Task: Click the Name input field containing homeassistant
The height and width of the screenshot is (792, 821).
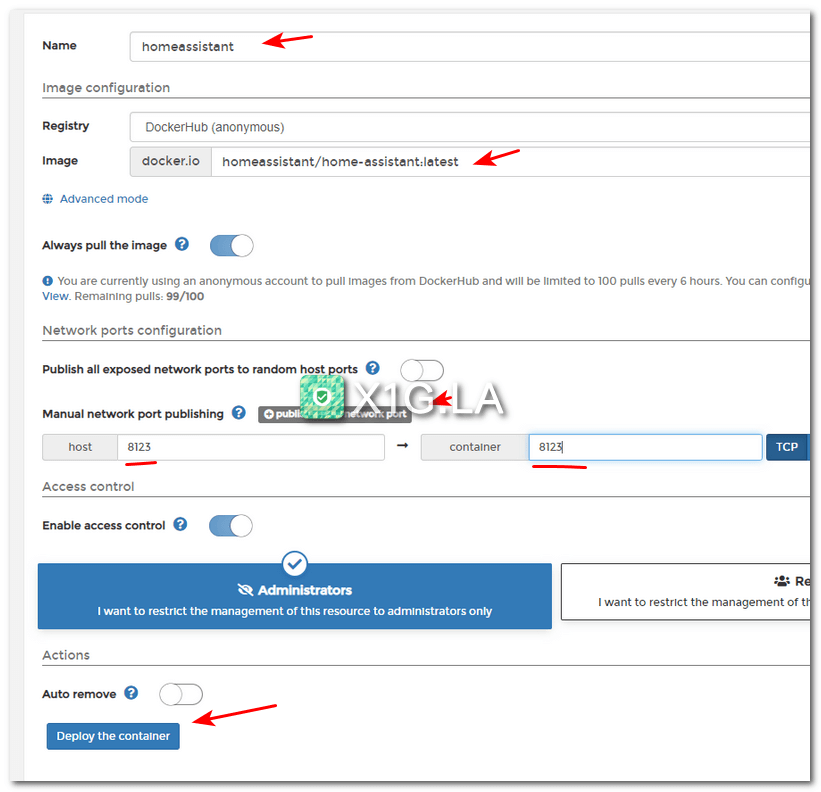Action: click(x=470, y=47)
